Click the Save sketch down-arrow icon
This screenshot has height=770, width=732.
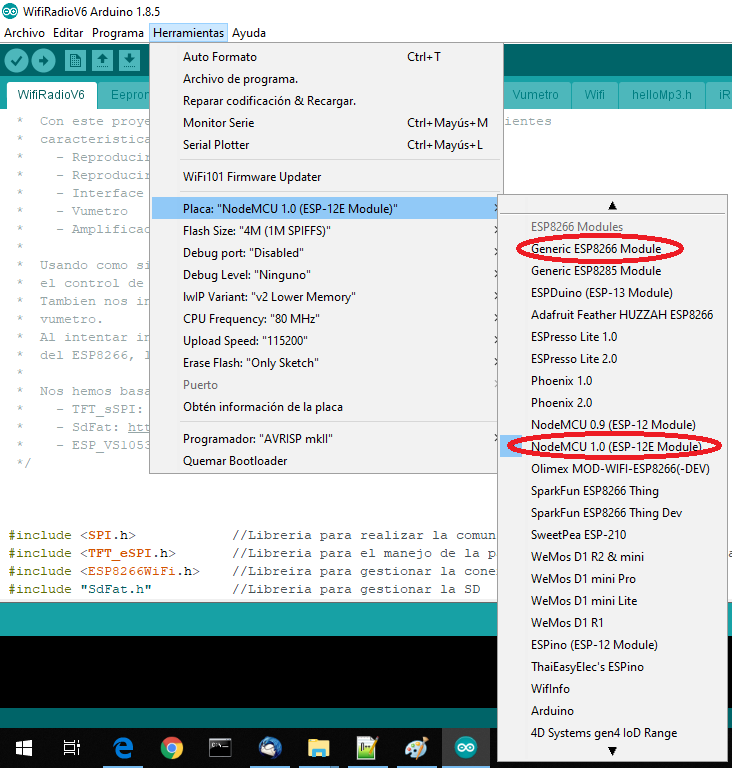(x=129, y=61)
